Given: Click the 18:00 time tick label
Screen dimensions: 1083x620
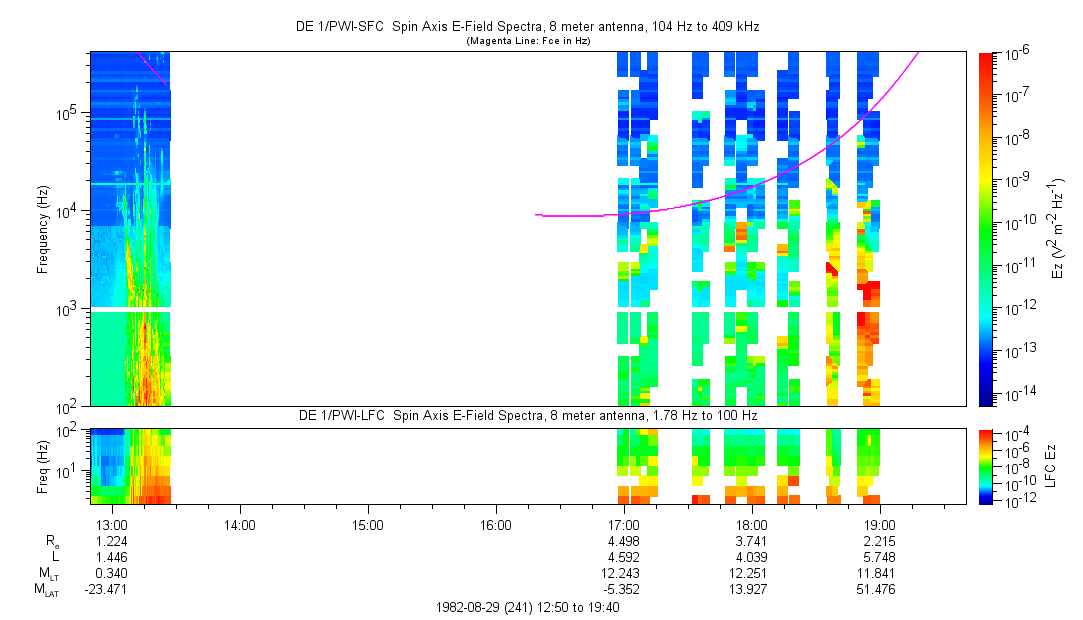Looking at the screenshot, I should pyautogui.click(x=752, y=524).
